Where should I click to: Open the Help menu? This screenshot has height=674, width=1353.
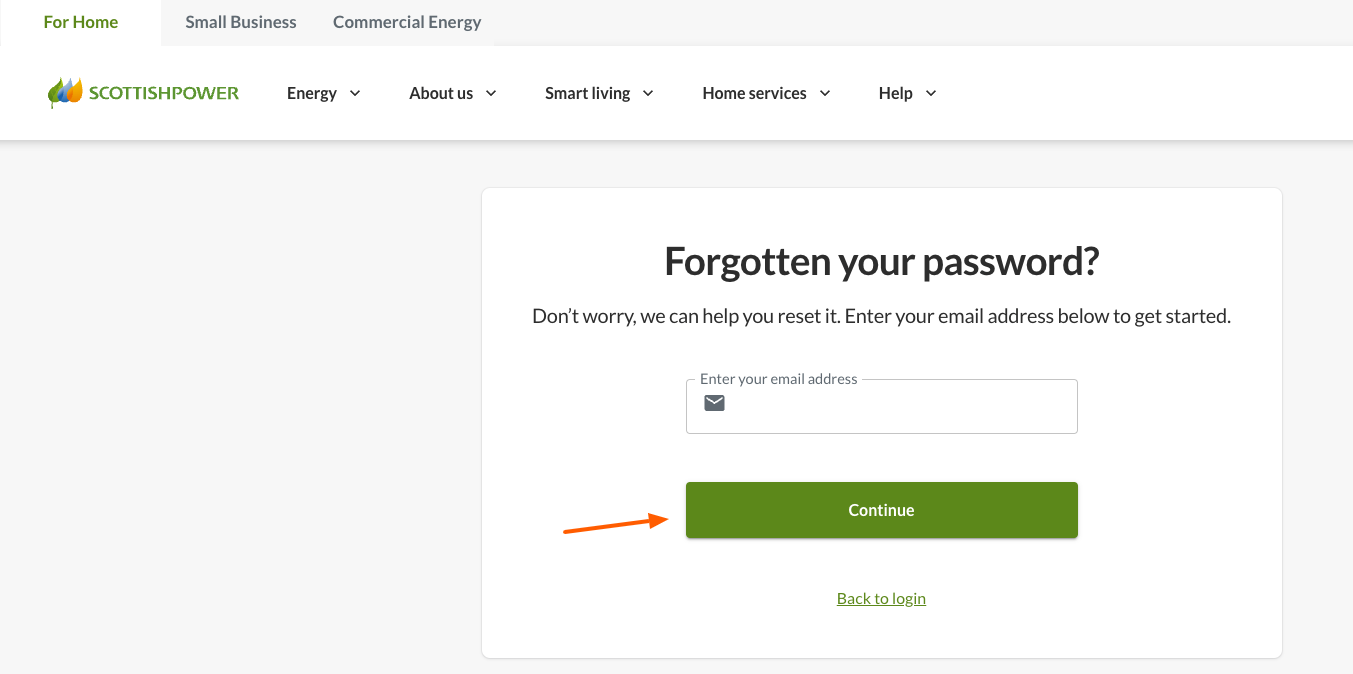896,93
